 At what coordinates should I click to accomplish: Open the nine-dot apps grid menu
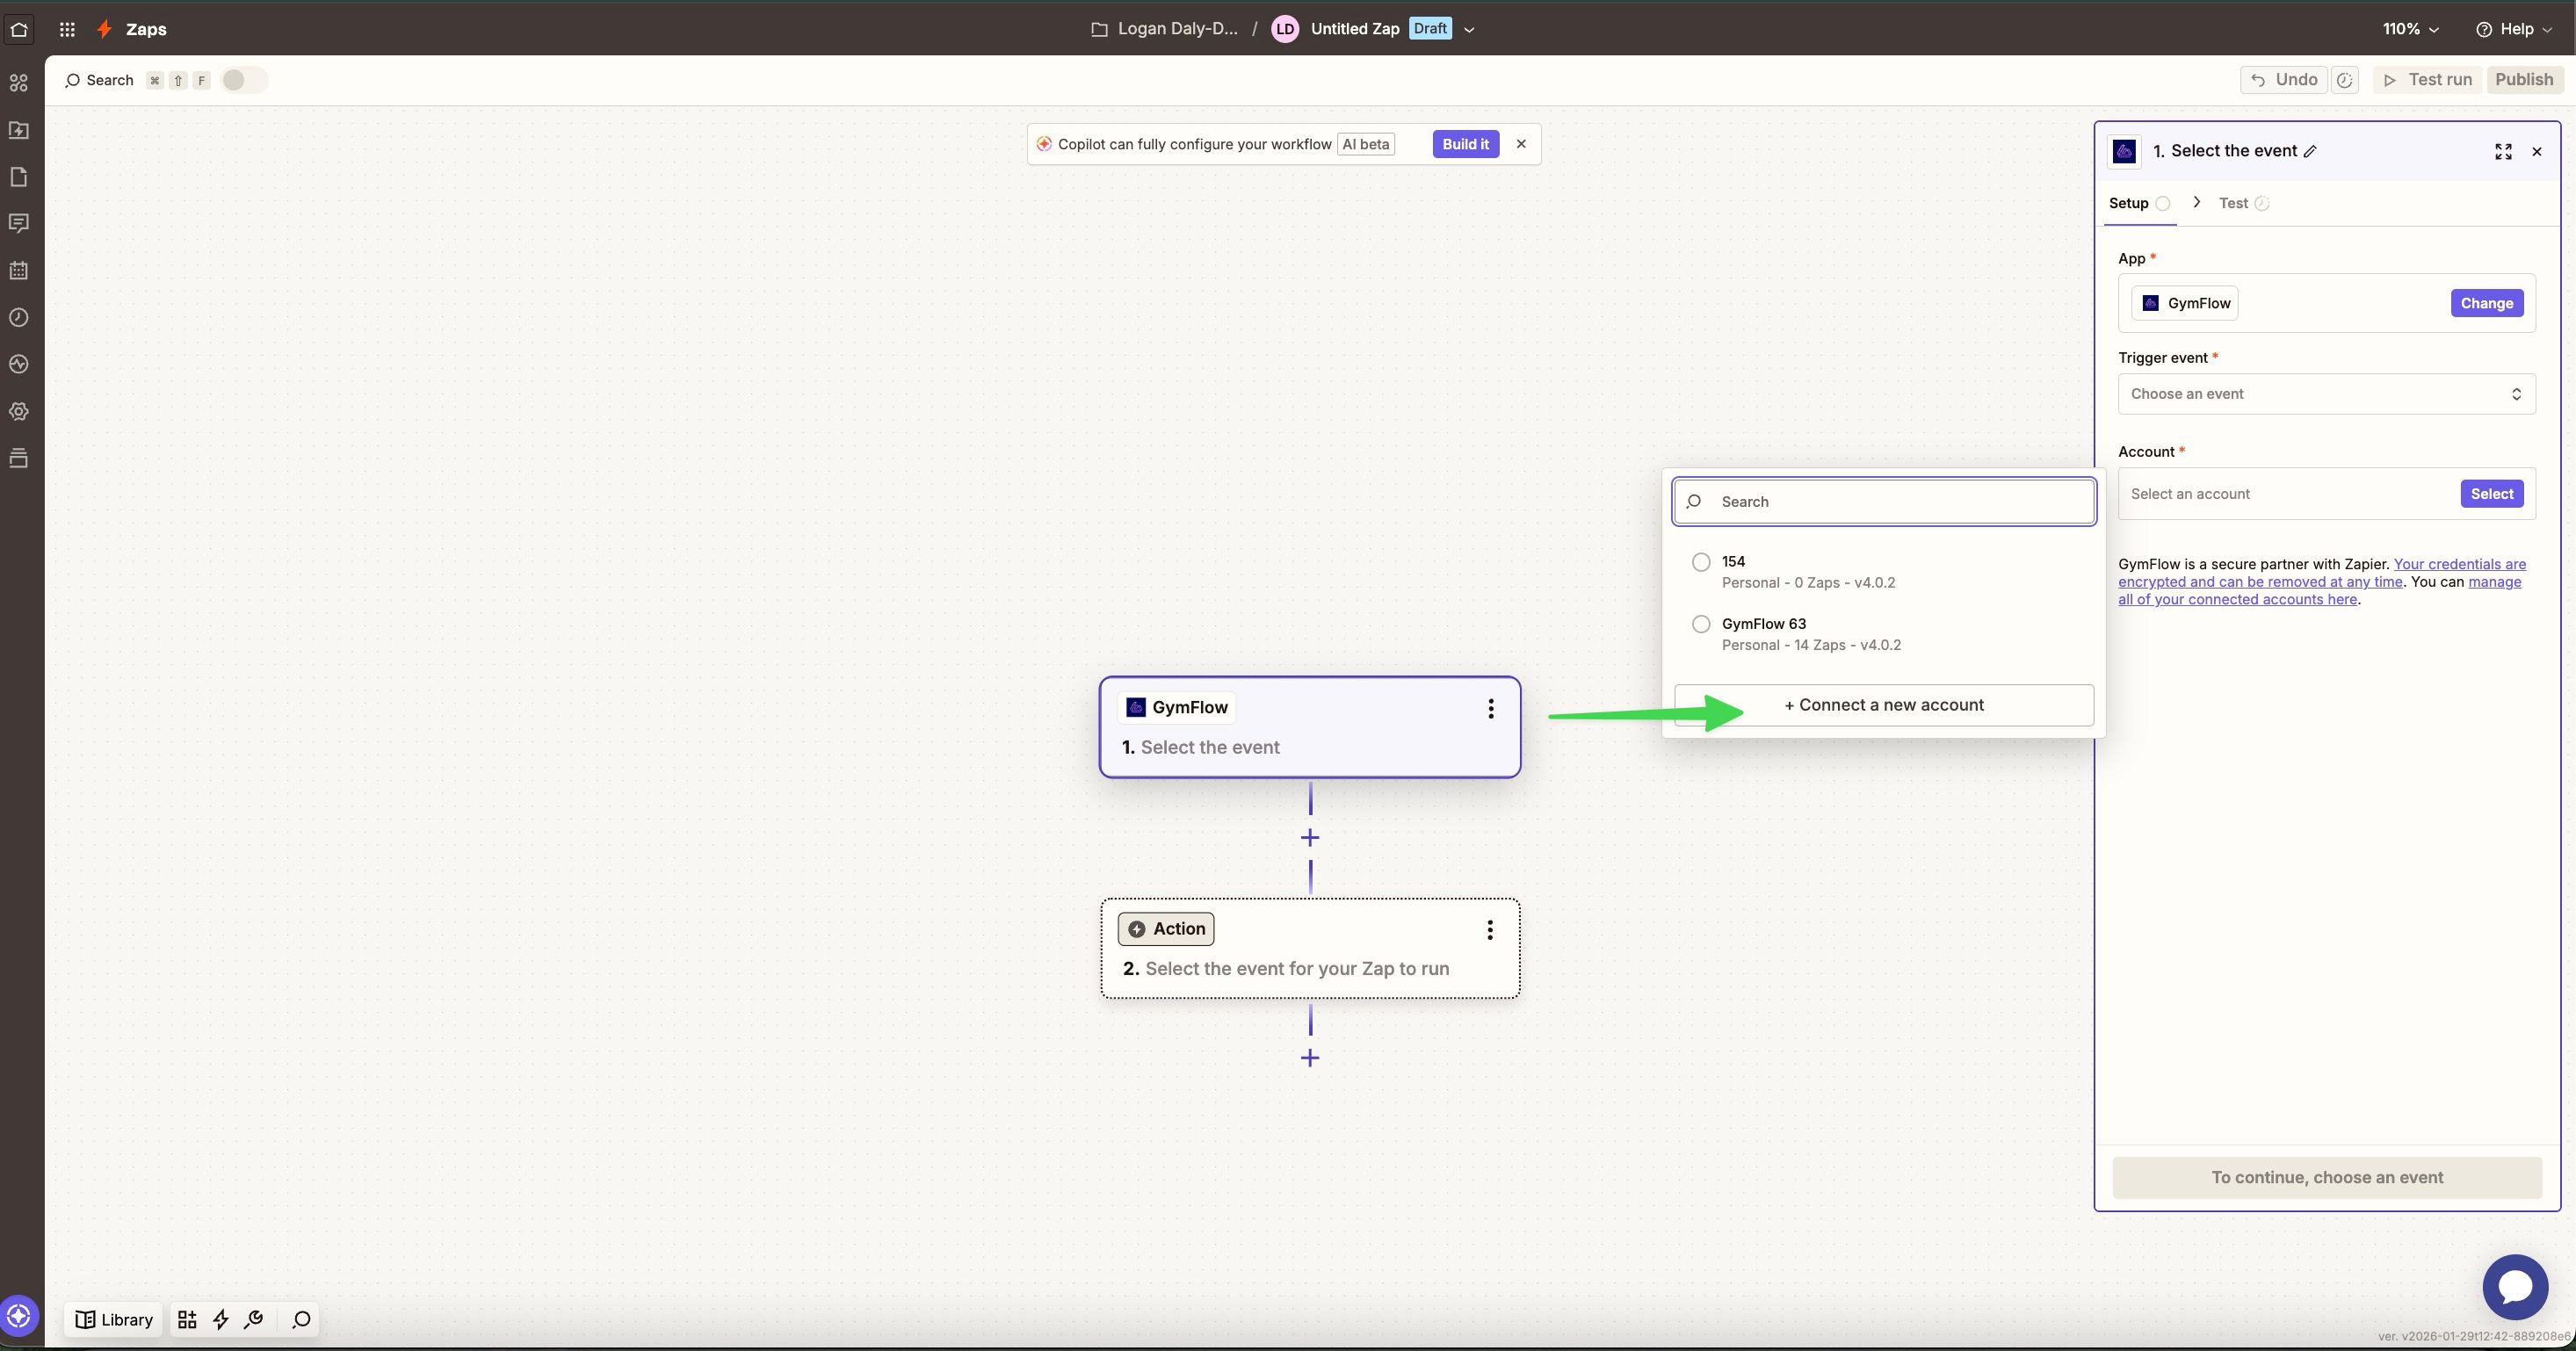tap(67, 29)
